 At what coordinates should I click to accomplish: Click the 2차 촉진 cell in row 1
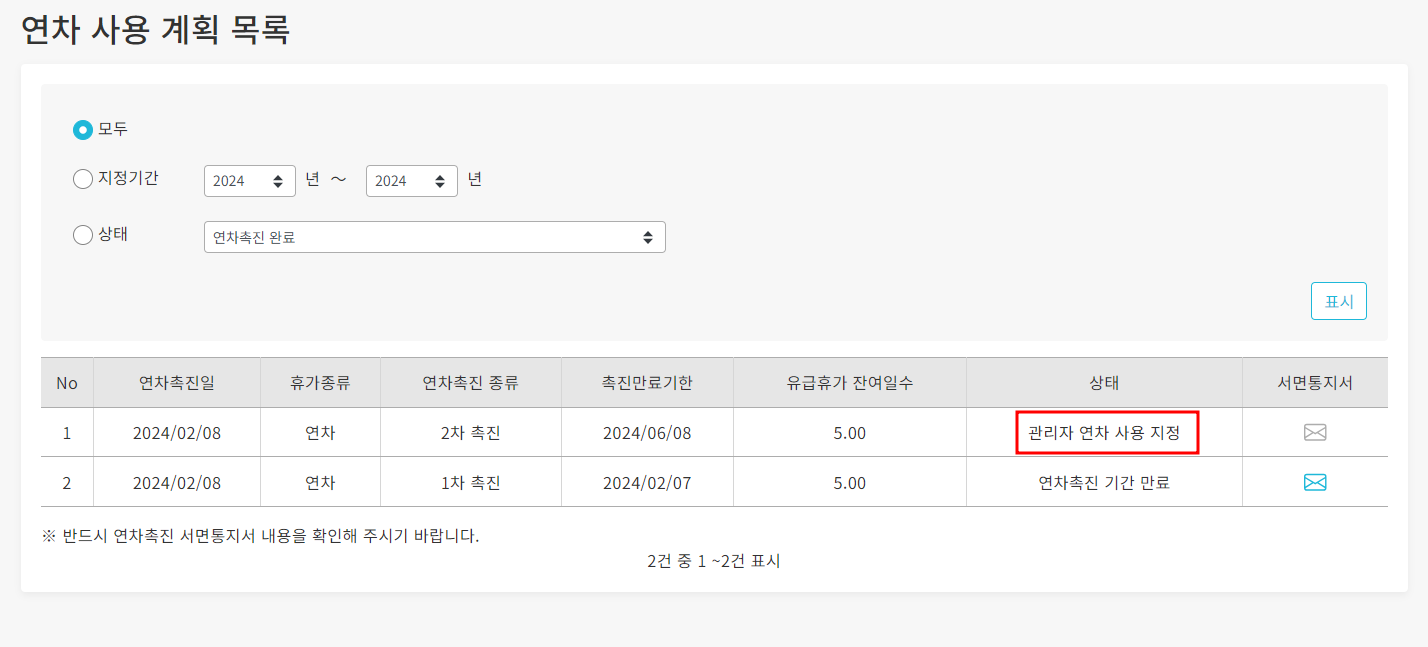point(470,433)
